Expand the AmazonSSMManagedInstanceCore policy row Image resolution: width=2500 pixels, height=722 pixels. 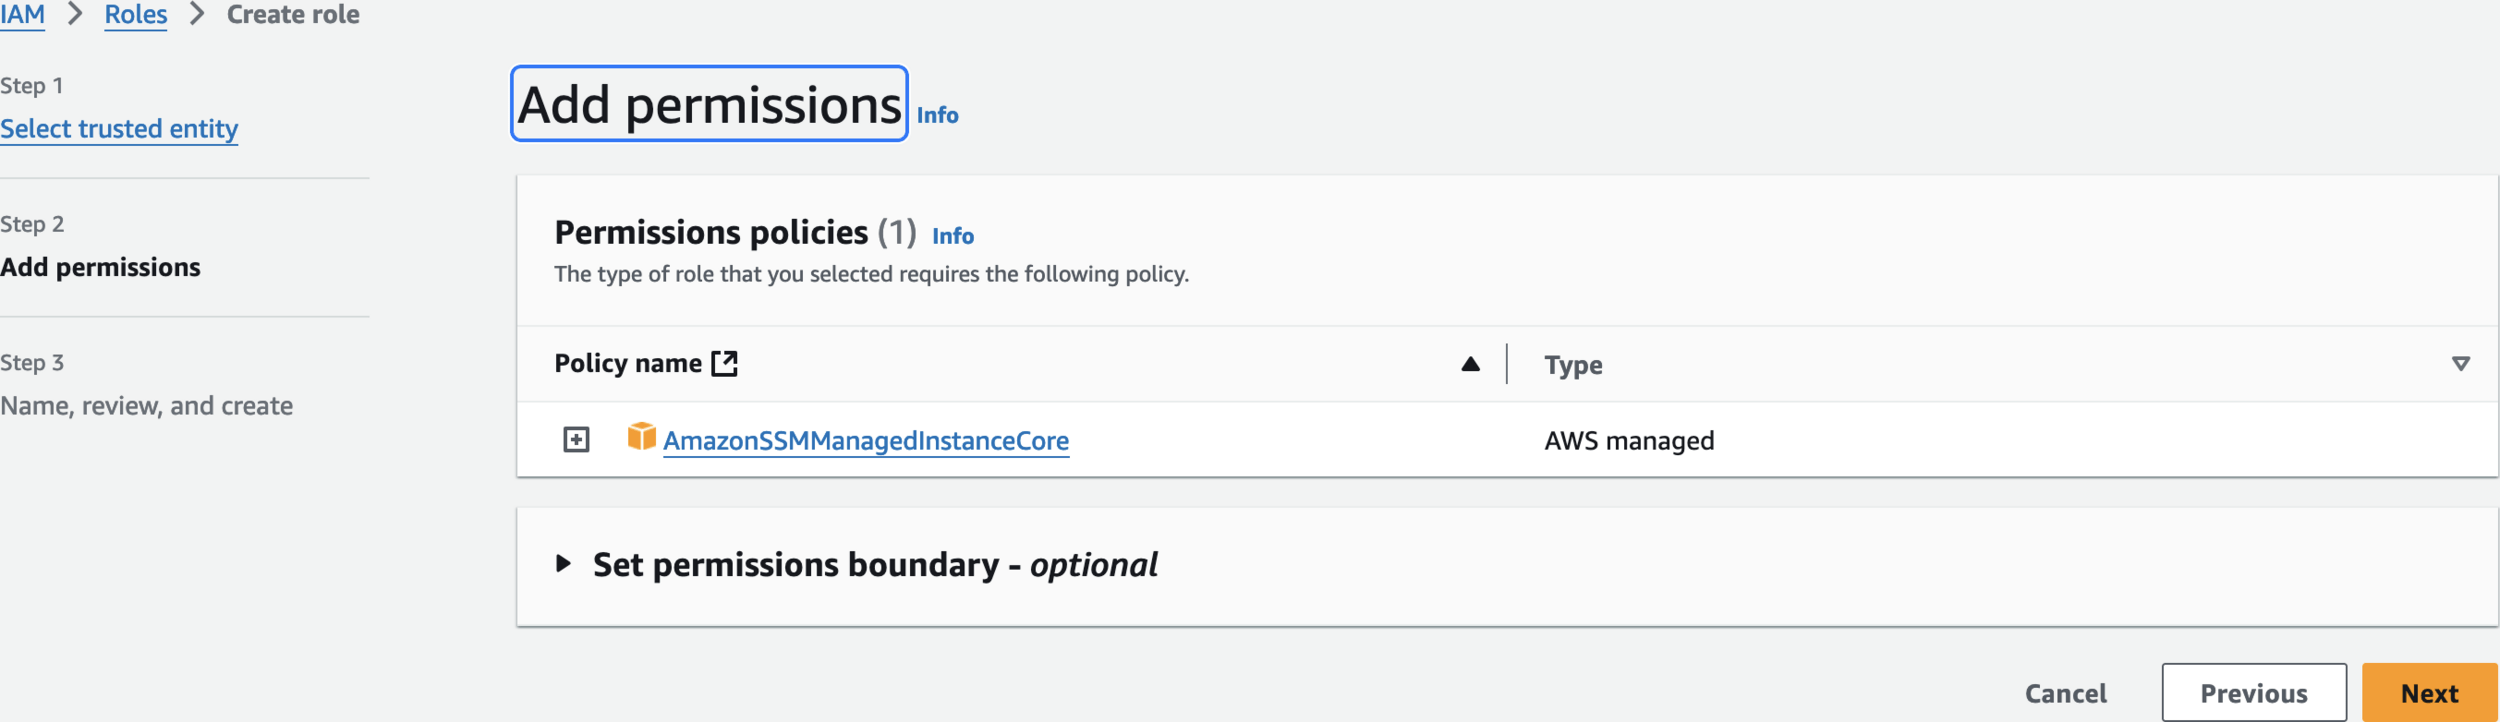(576, 440)
